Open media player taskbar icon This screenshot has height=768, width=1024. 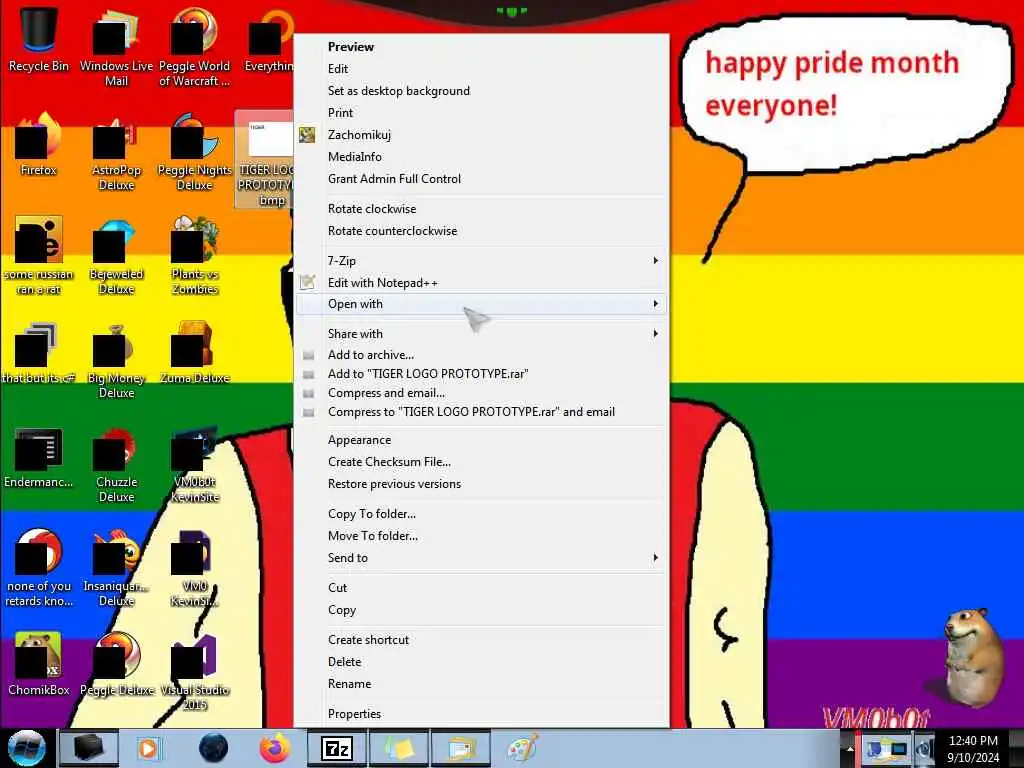pos(148,748)
